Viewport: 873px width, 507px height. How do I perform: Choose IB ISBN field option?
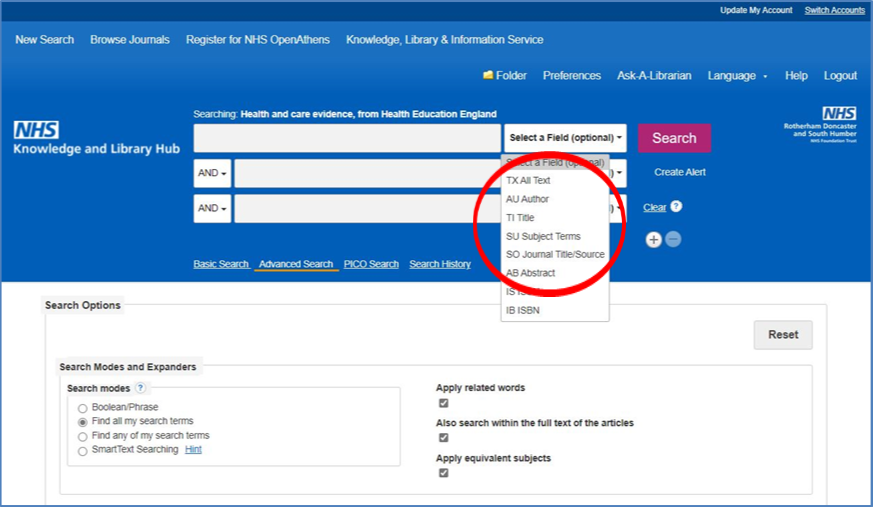(x=555, y=310)
